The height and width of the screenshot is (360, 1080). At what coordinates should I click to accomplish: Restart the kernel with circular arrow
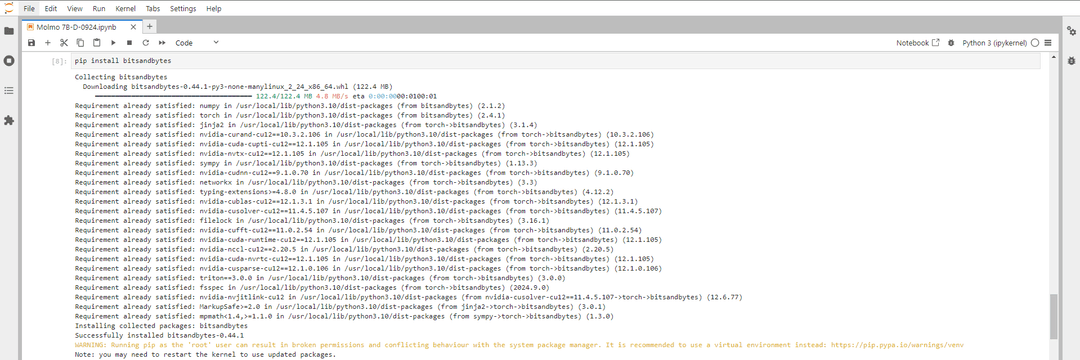[145, 43]
